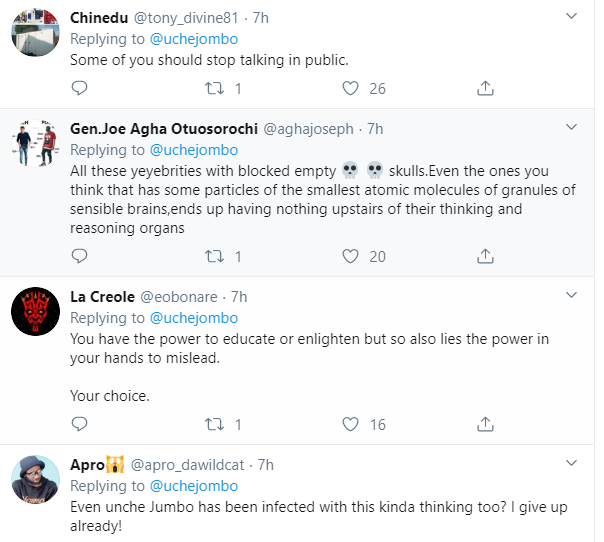Expand the more menu on Gen.Joe's tweet
The image size is (604, 542).
(572, 128)
